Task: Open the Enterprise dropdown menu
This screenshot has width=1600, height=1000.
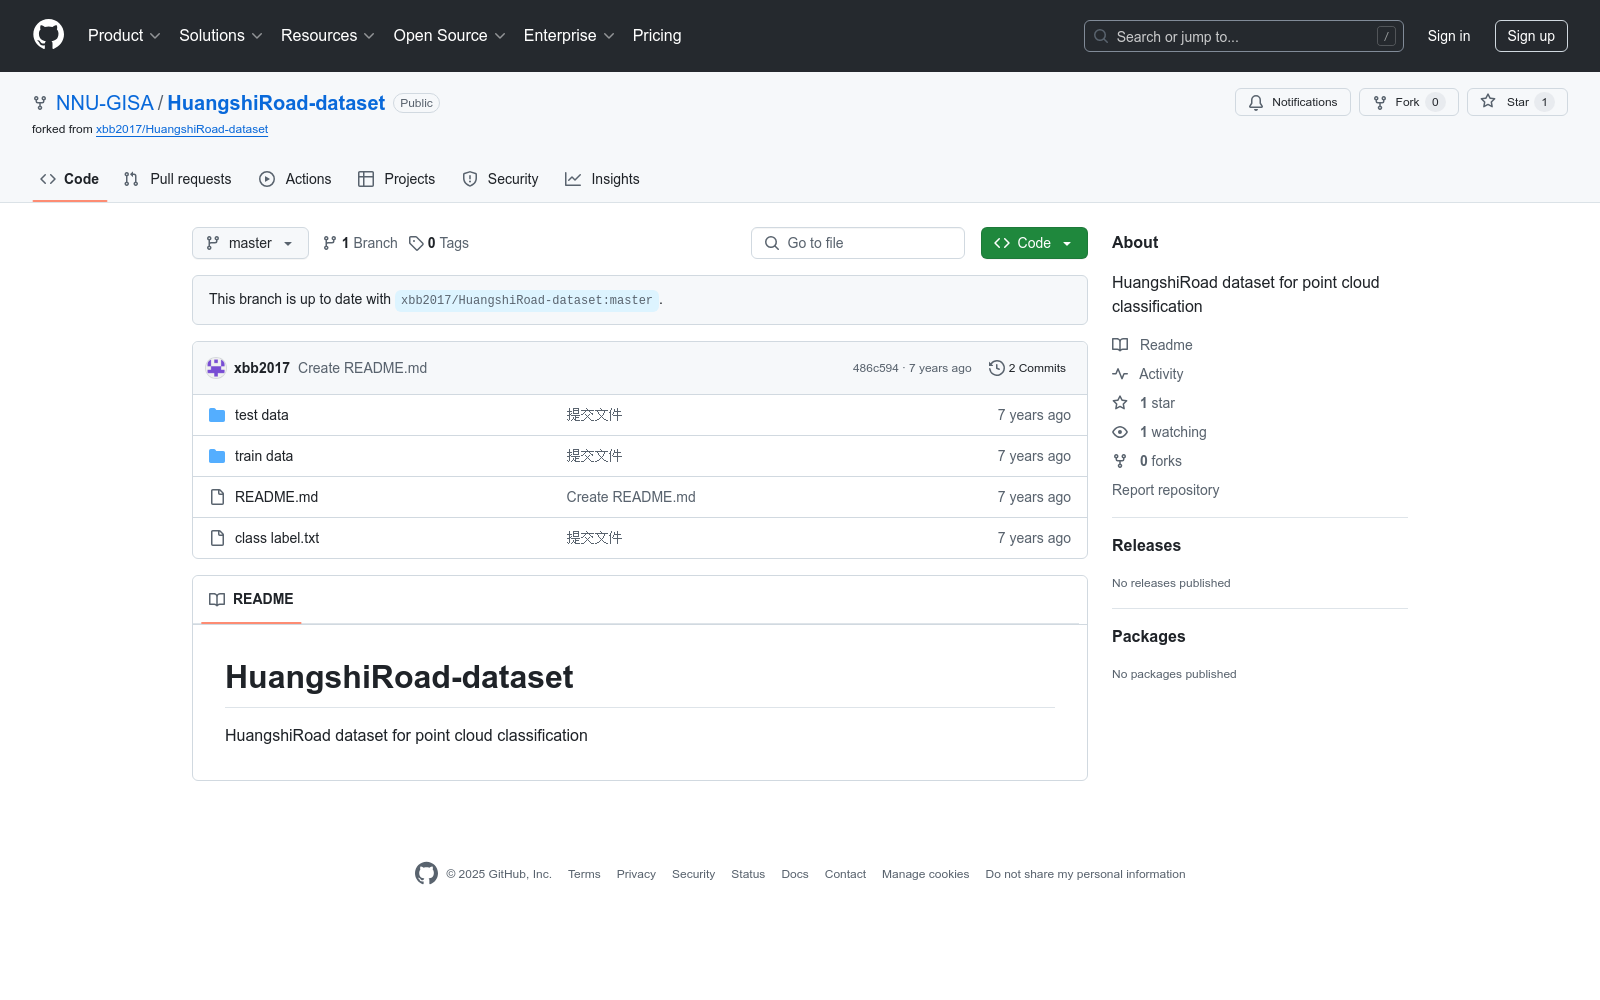Action: (569, 36)
